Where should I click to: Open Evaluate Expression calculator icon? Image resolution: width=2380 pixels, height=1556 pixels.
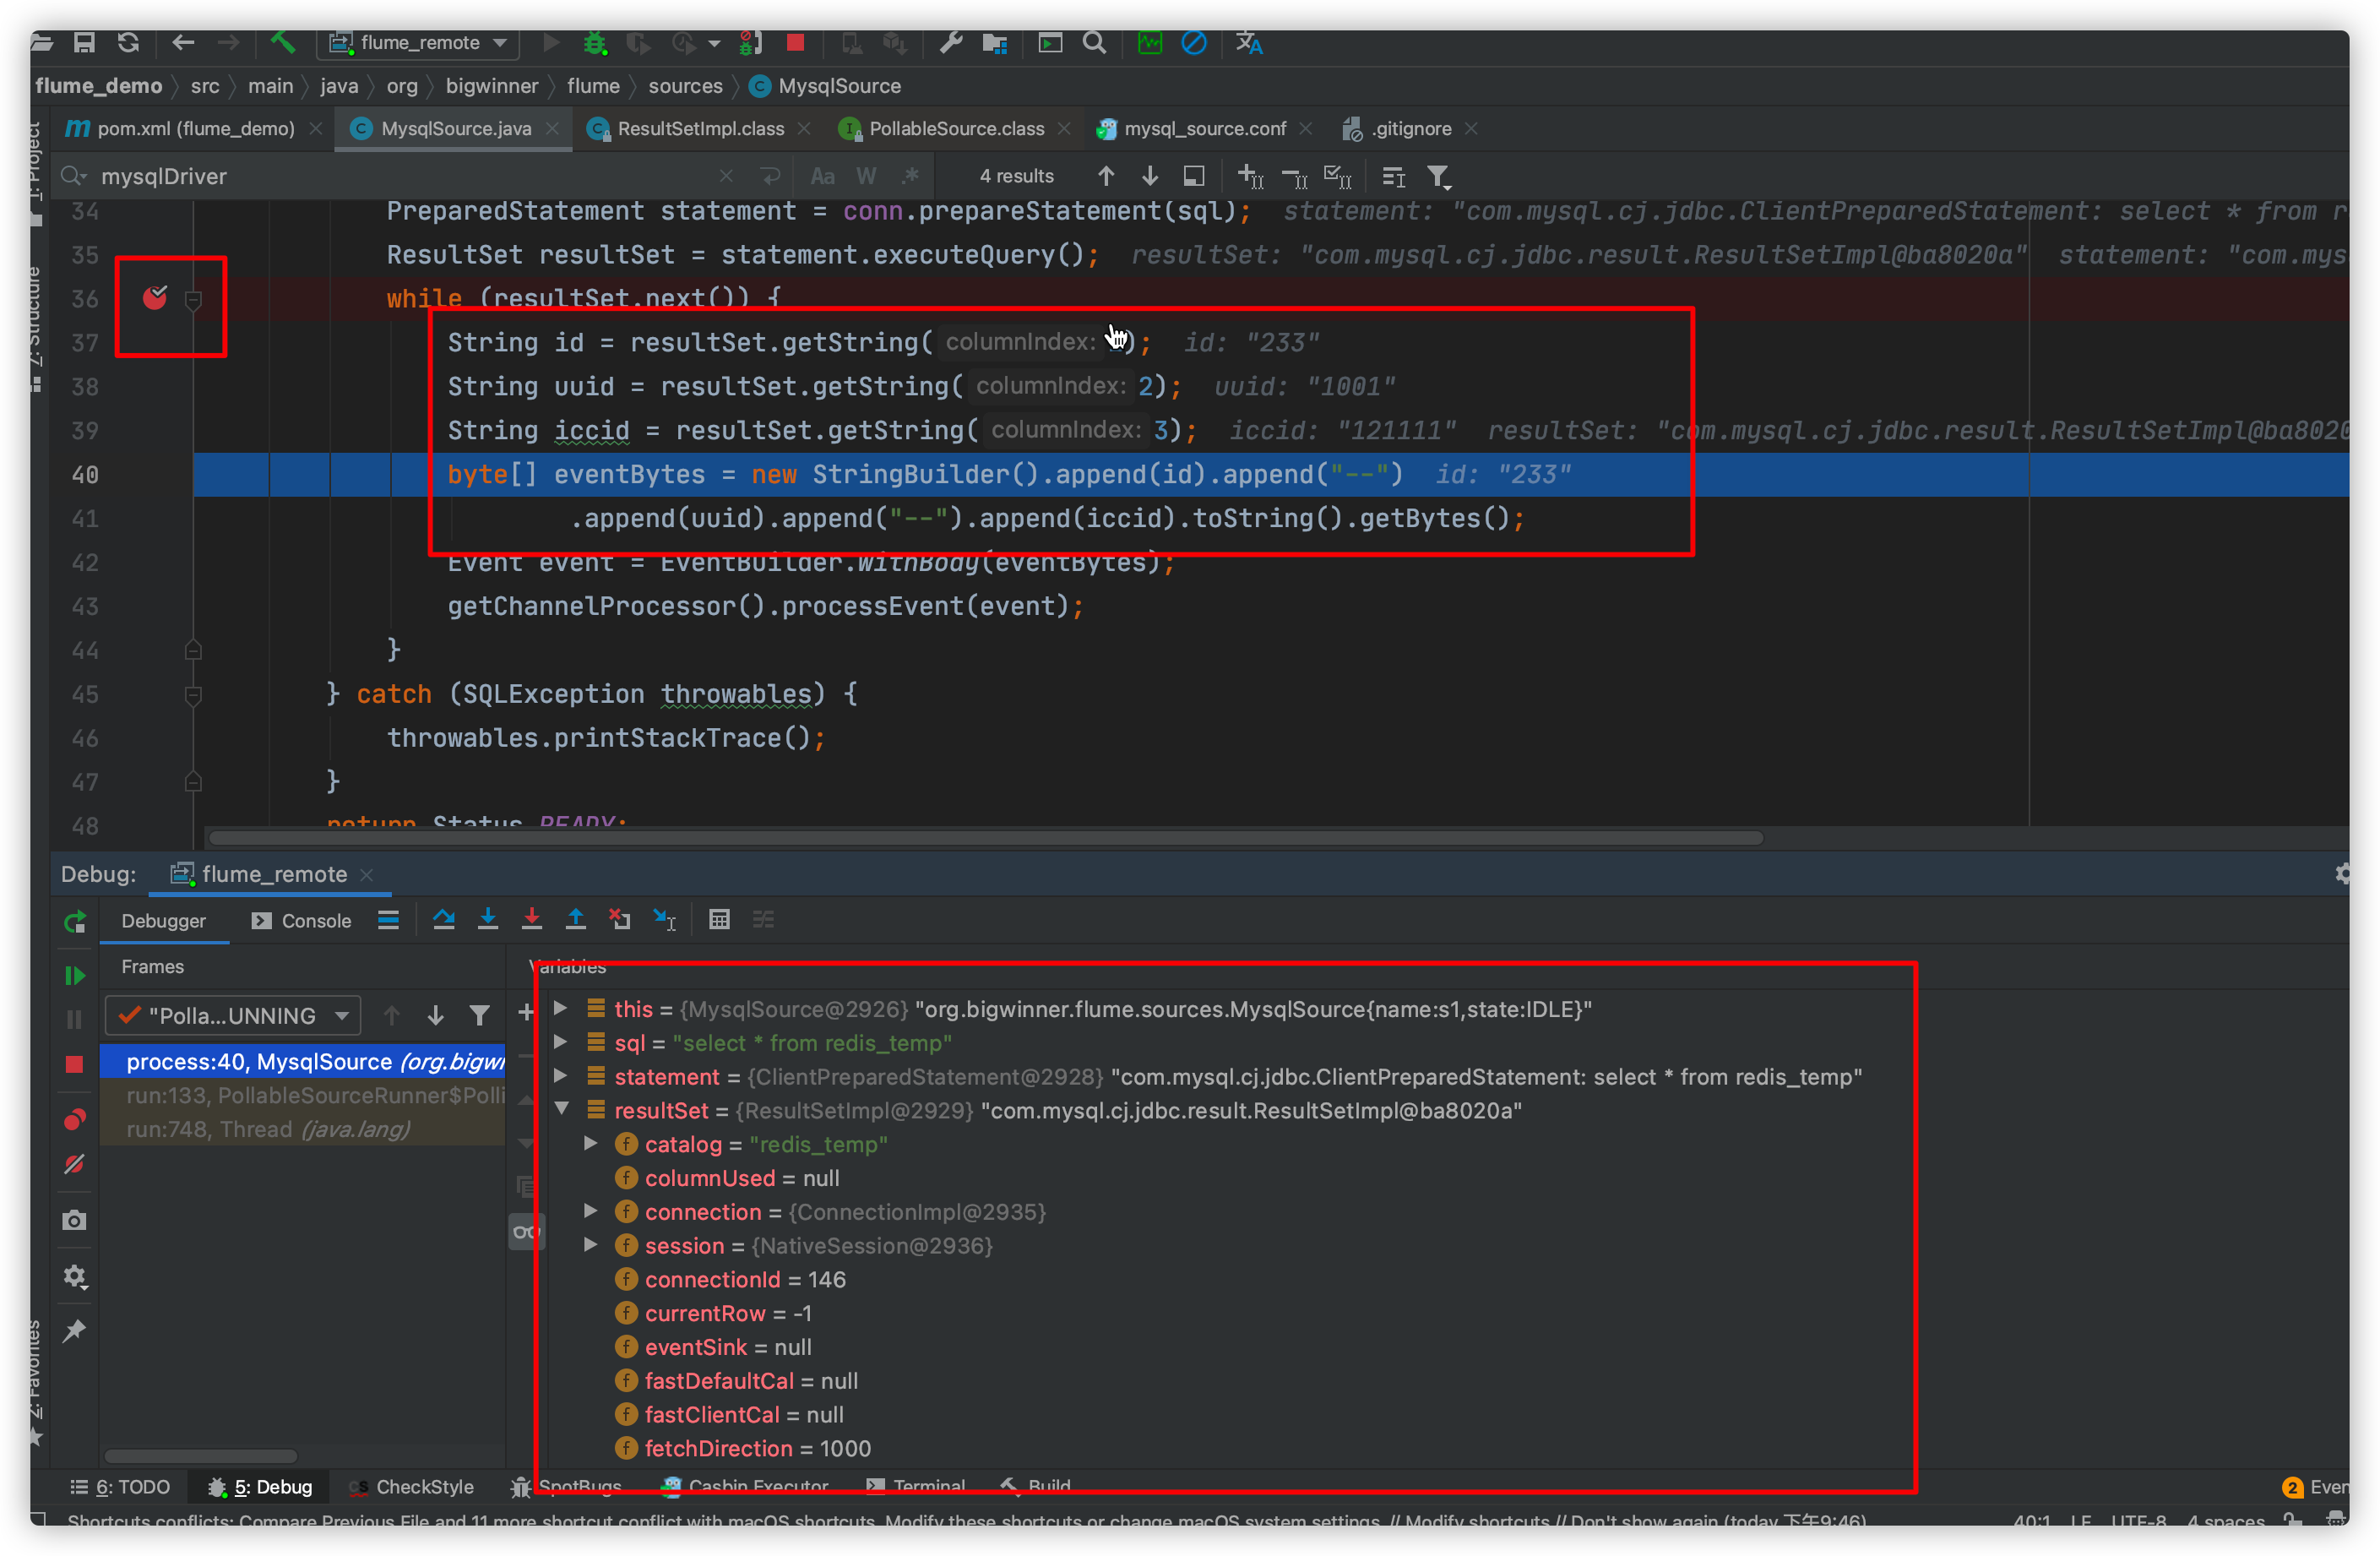coord(719,919)
